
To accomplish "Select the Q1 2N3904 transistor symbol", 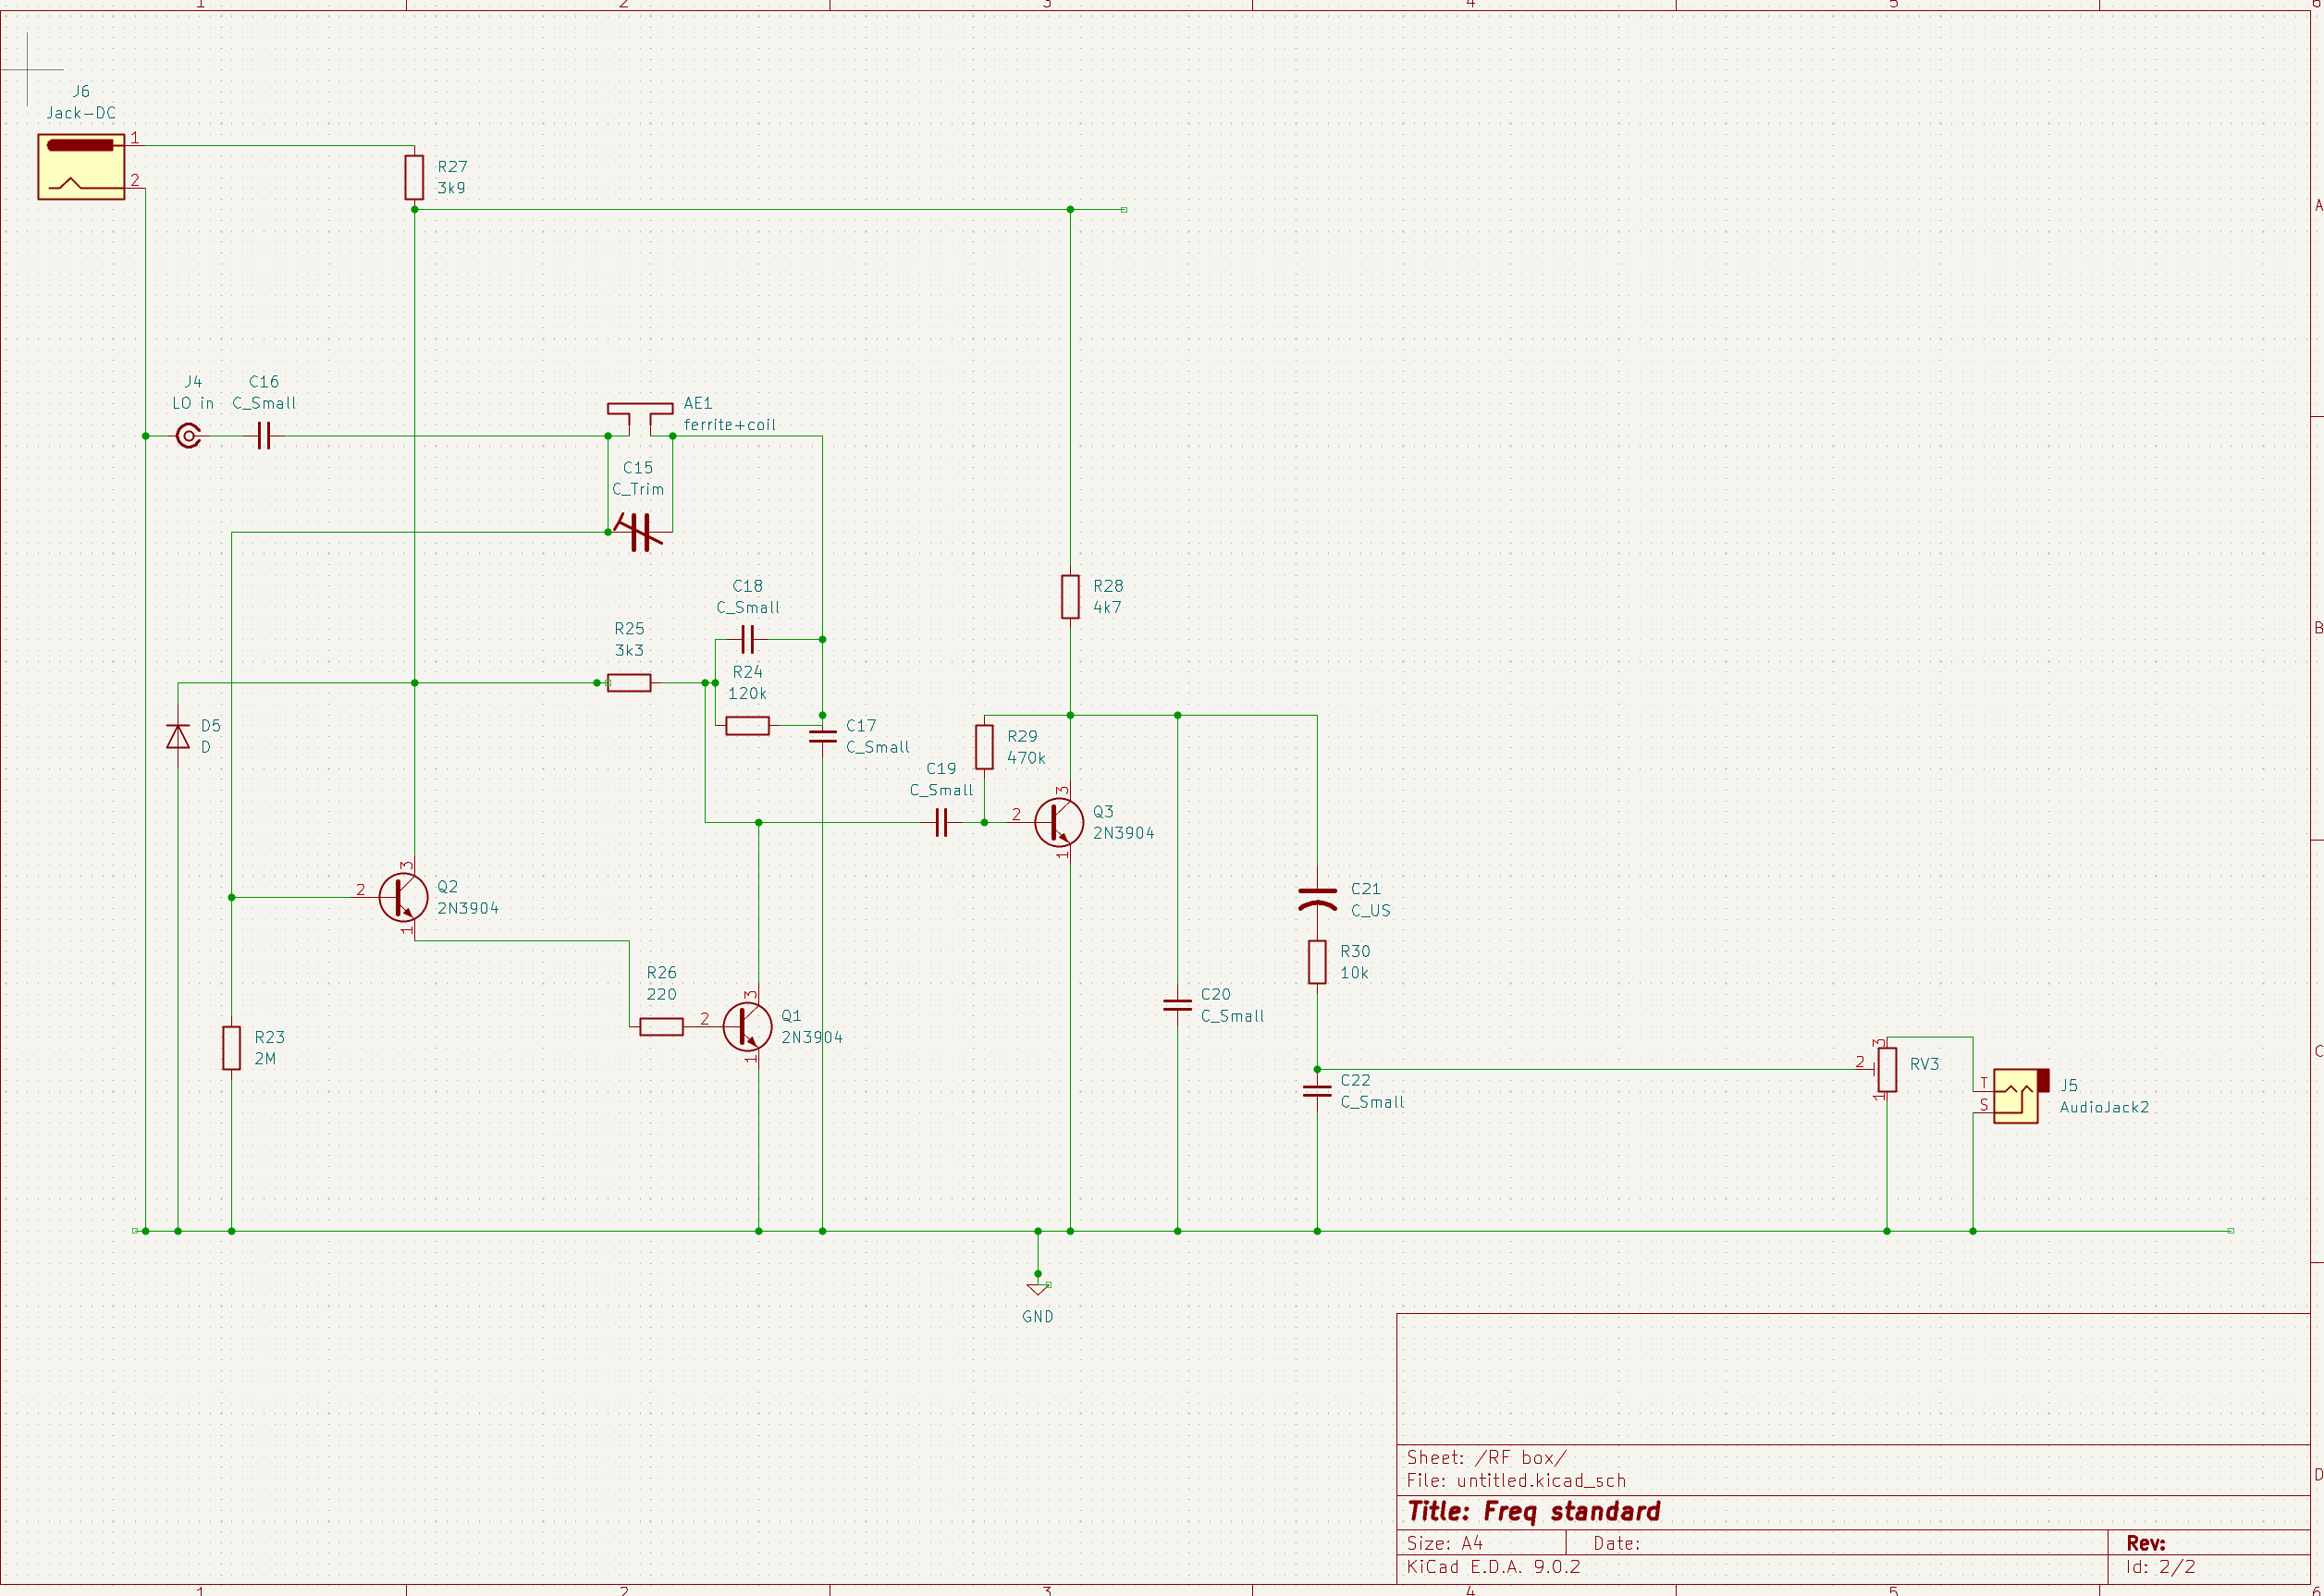I will 747,1026.
